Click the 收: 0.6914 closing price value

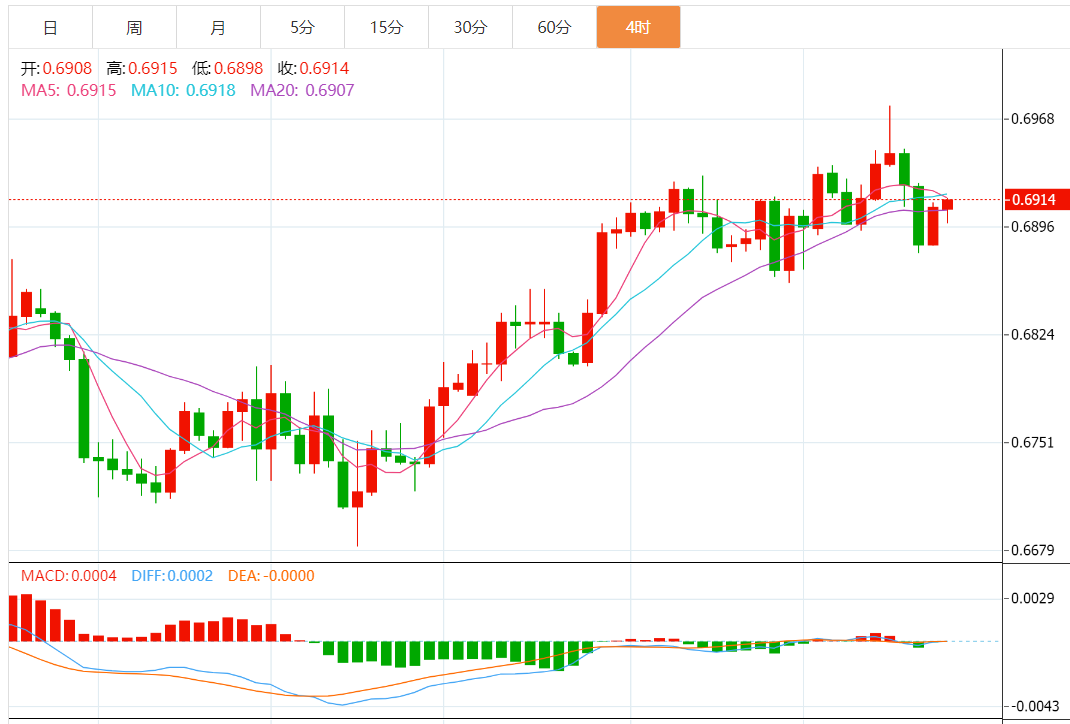tap(313, 69)
